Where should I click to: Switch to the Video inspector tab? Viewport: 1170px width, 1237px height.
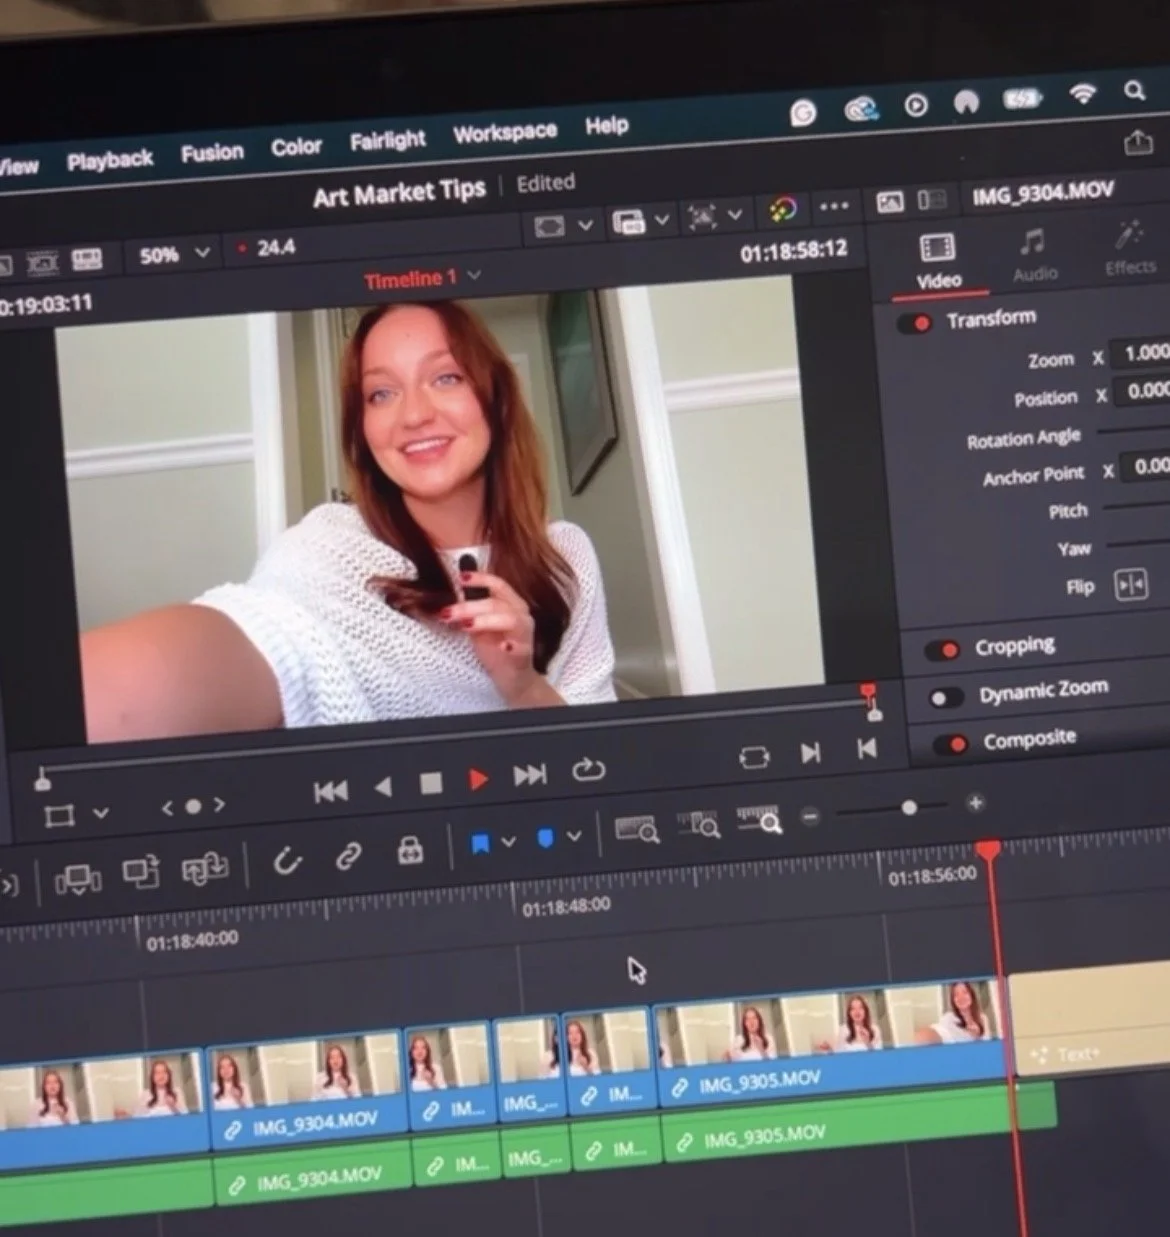click(938, 262)
